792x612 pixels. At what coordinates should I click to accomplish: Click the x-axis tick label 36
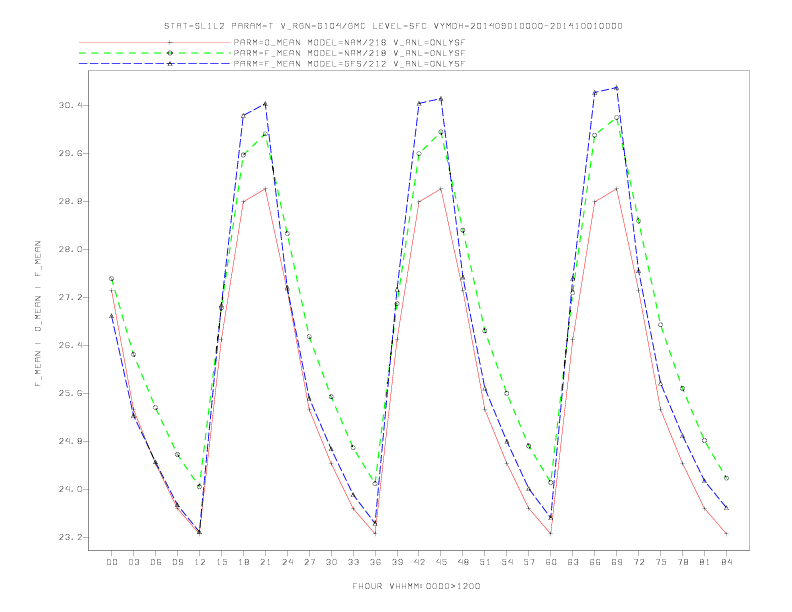coord(375,562)
